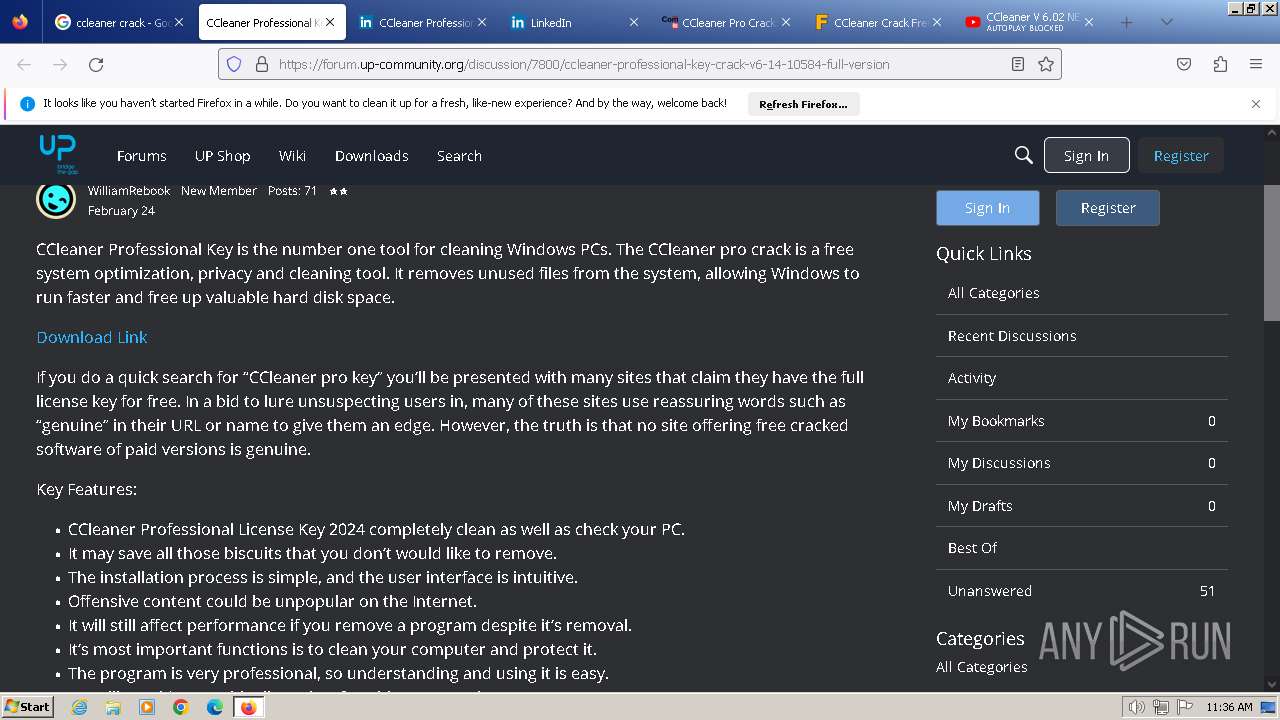The width and height of the screenshot is (1280, 720).
Task: Click the blue sidebar Sign In button
Action: click(987, 208)
